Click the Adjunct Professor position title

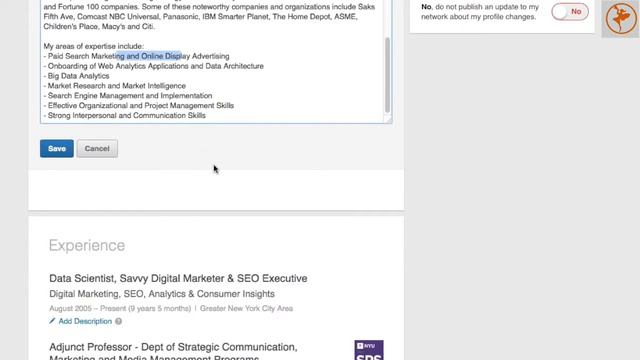click(x=173, y=352)
